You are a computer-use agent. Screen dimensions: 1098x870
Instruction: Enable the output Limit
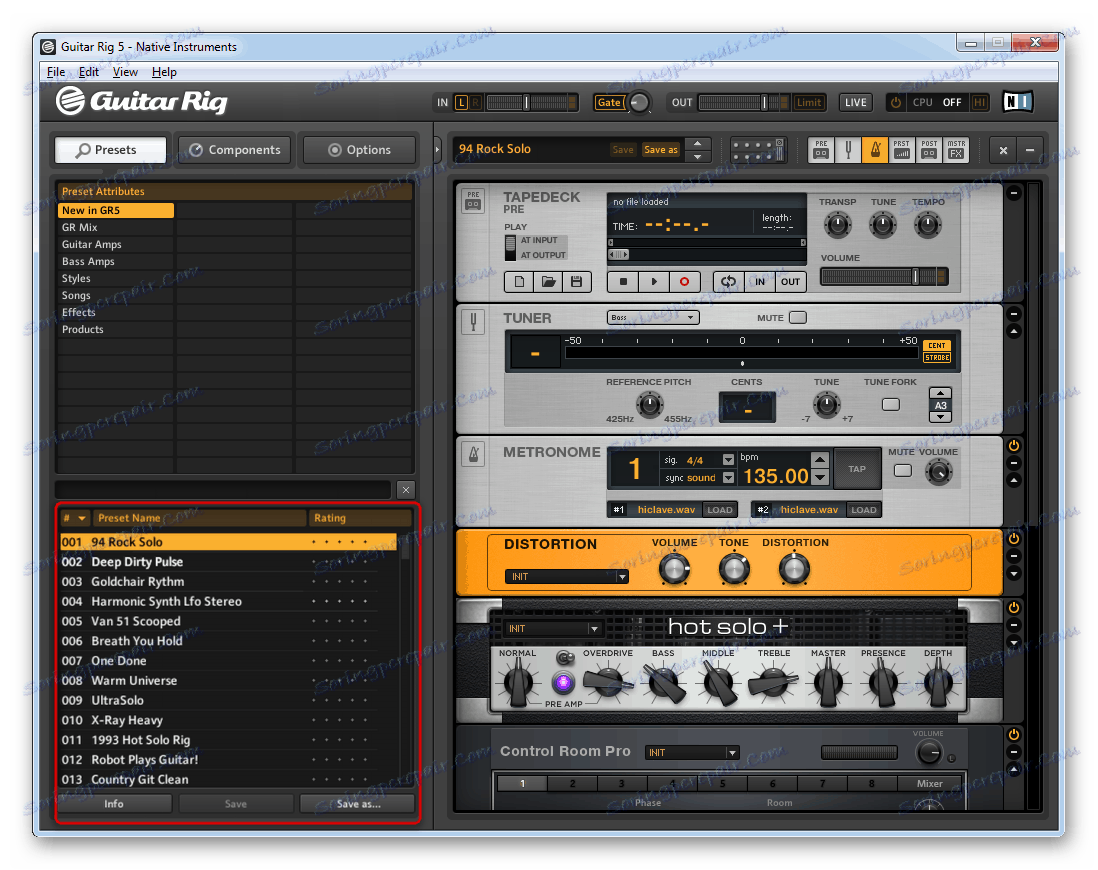(x=809, y=102)
